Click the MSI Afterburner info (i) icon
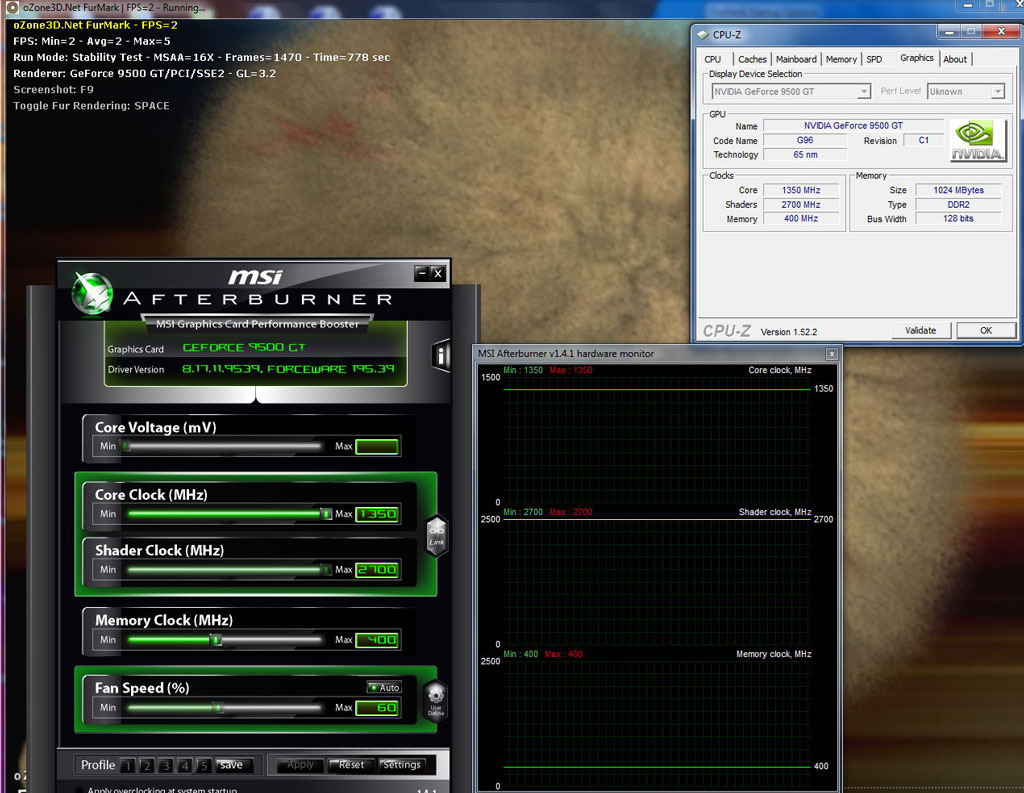1024x793 pixels. [441, 356]
